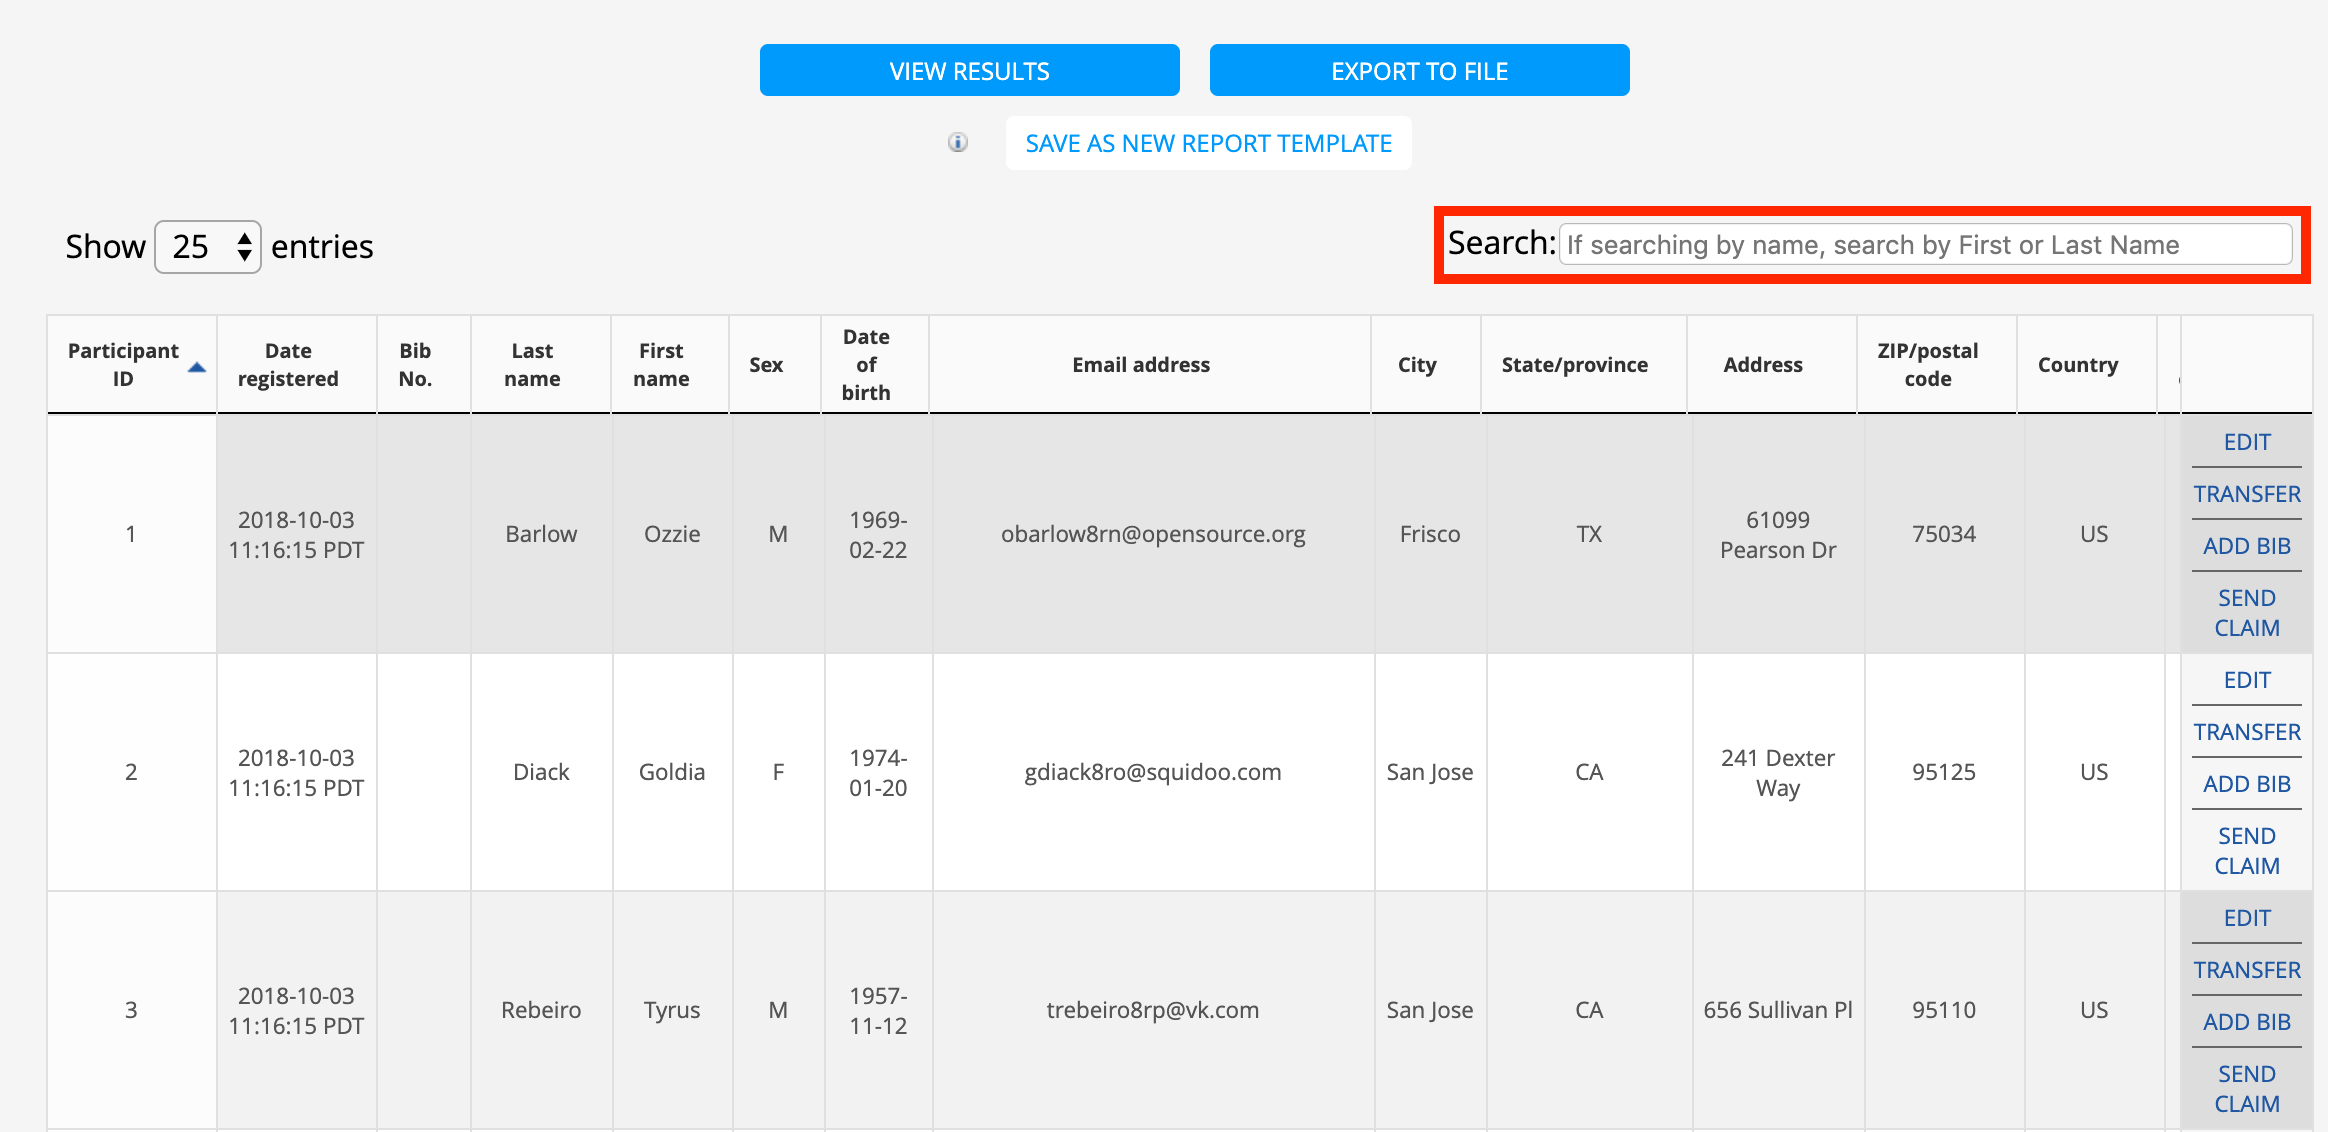Click into the Search input field
The width and height of the screenshot is (2328, 1132).
pos(1924,245)
